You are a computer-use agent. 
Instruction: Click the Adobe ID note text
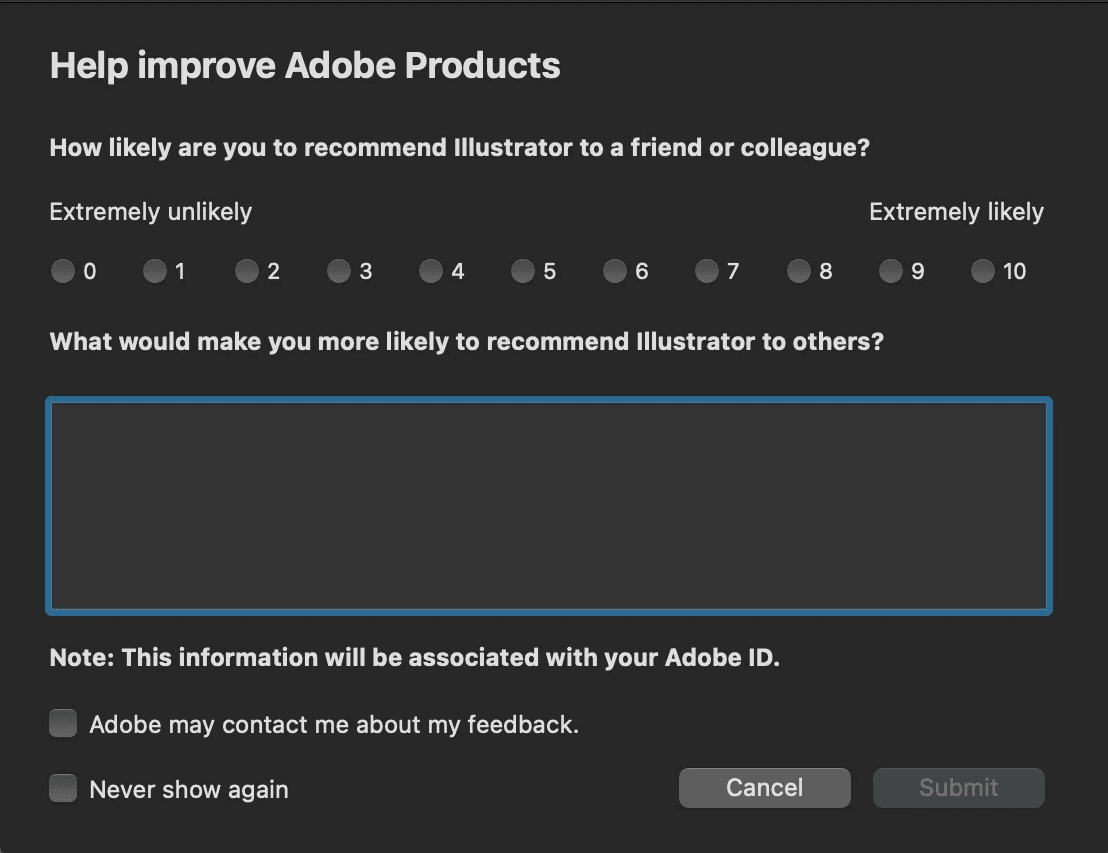click(x=415, y=658)
